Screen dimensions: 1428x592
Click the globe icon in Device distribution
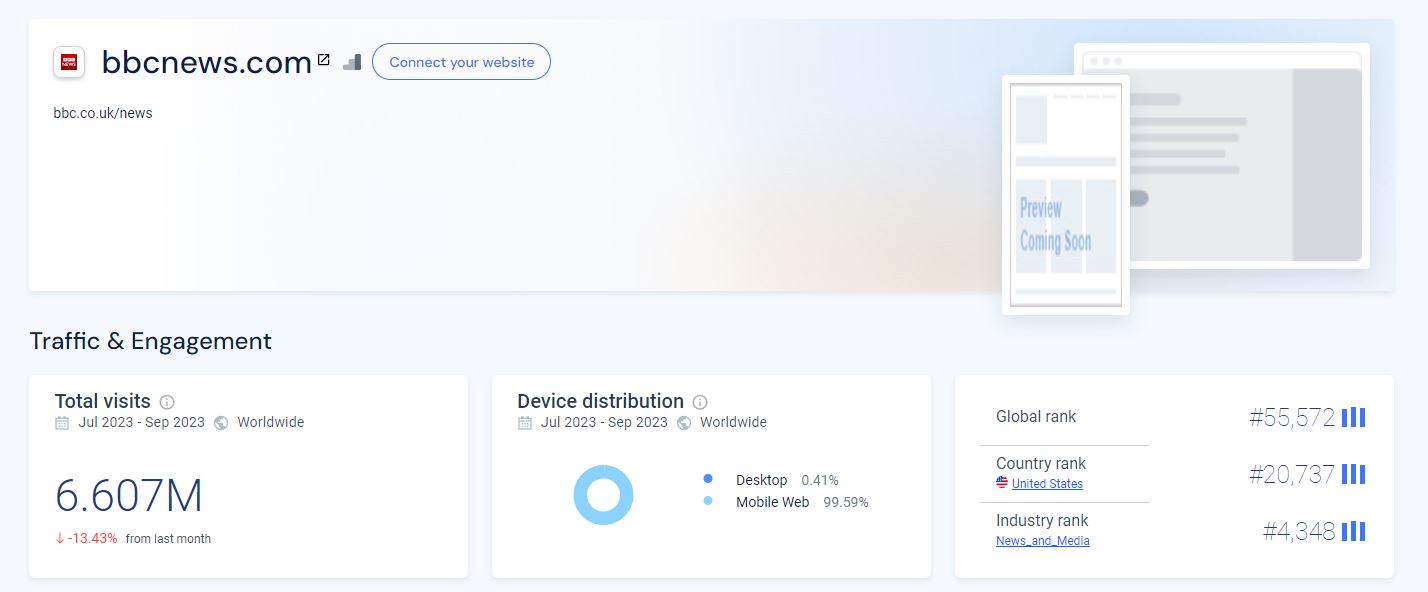pos(684,423)
